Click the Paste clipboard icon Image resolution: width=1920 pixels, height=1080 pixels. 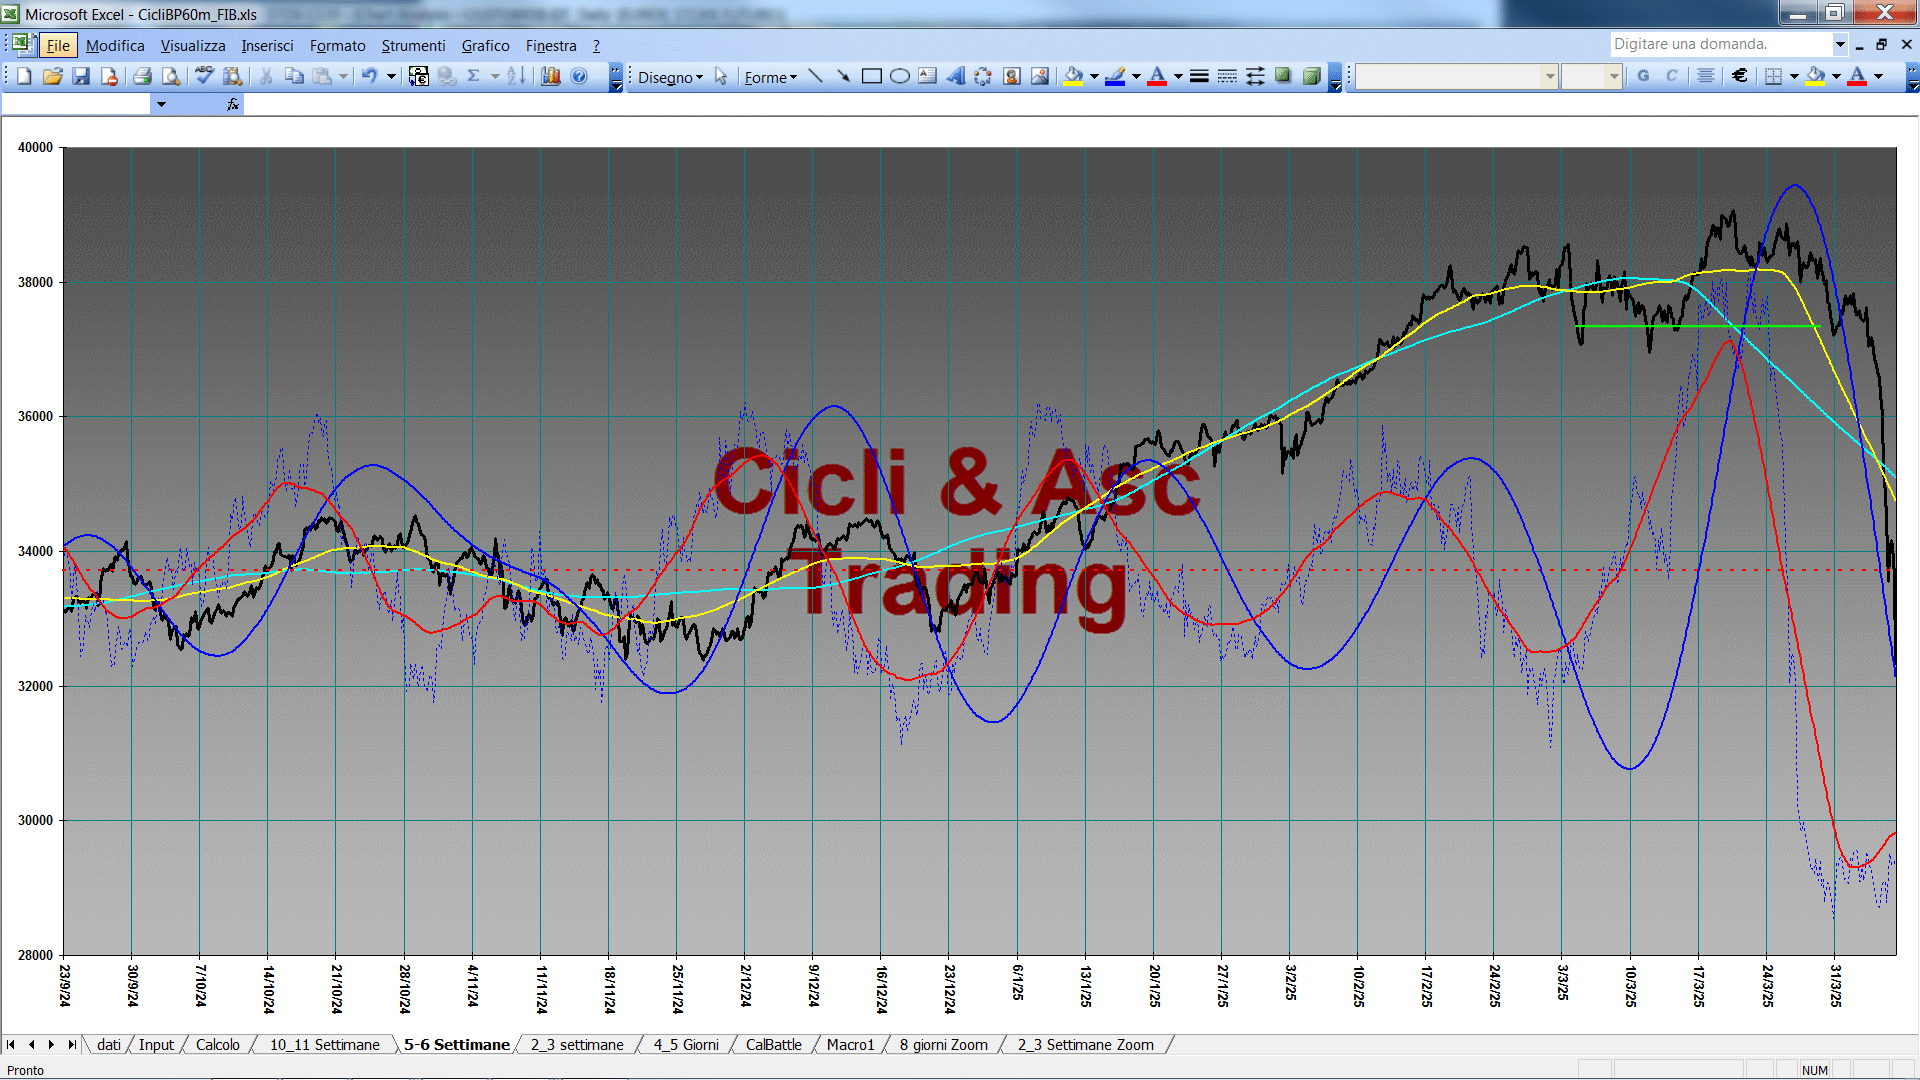coord(322,76)
